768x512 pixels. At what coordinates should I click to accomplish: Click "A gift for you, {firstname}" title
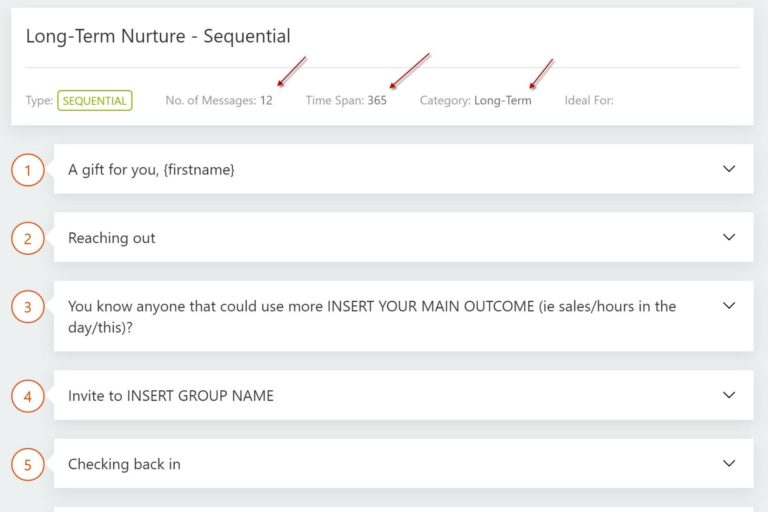[151, 170]
